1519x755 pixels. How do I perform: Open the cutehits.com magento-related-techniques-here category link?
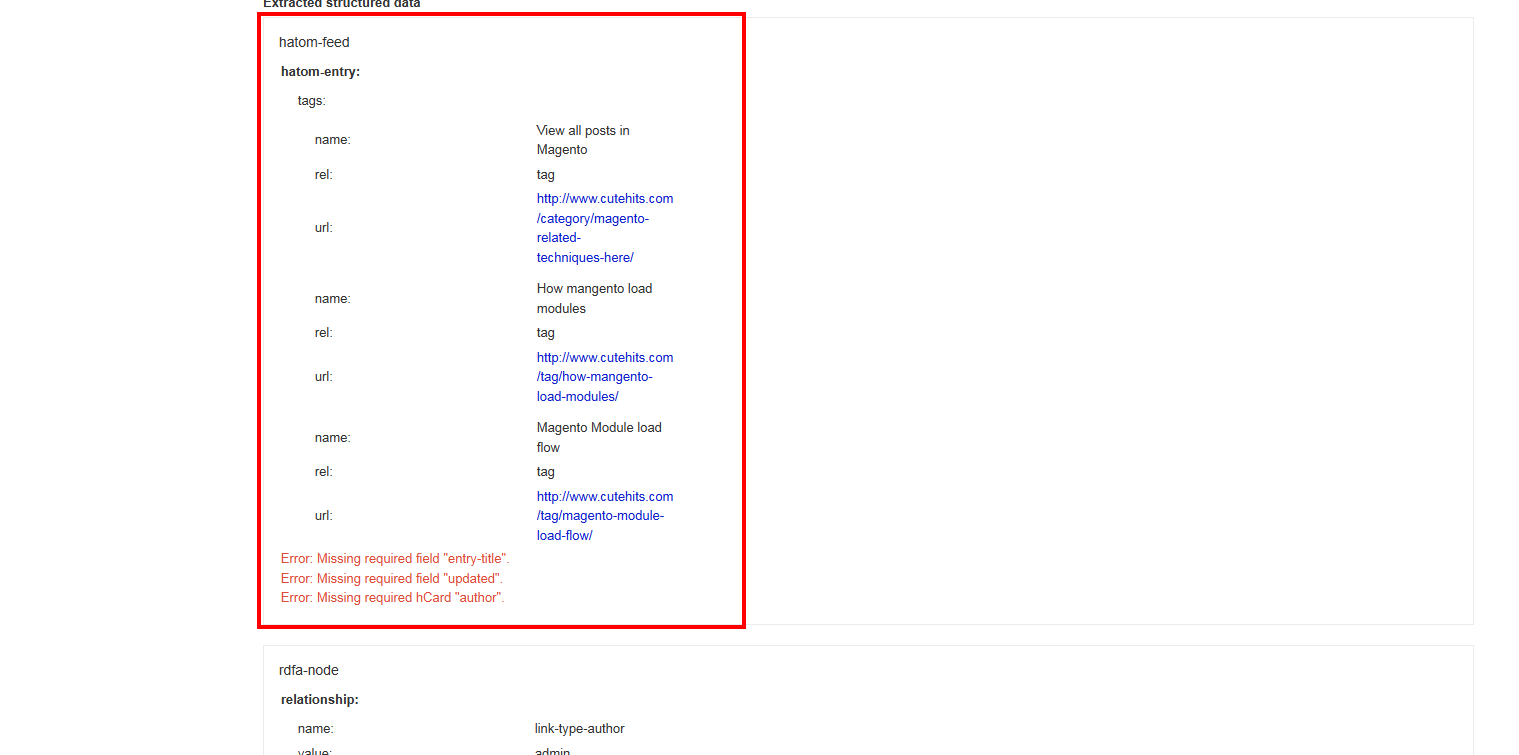pyautogui.click(x=605, y=228)
